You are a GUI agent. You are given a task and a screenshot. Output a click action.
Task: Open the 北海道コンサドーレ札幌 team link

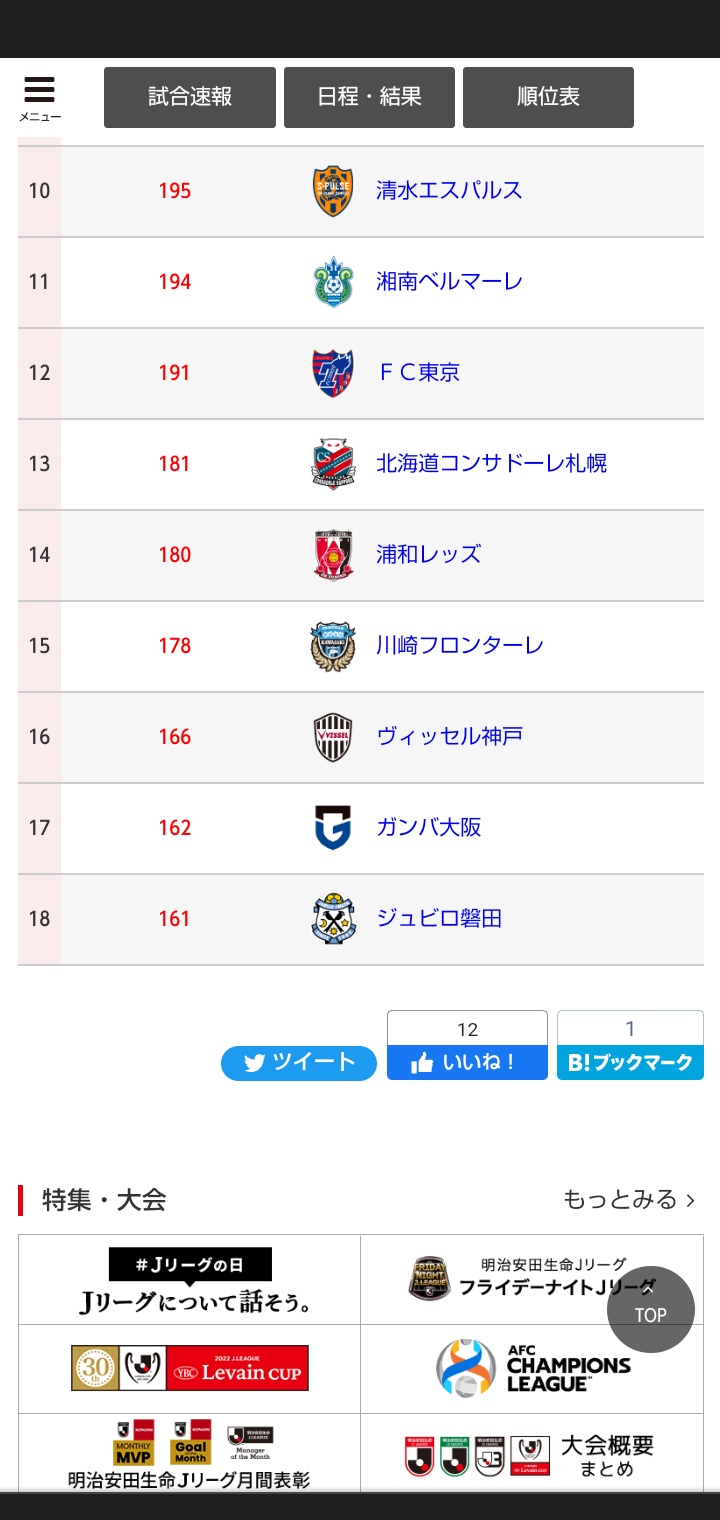coord(491,464)
